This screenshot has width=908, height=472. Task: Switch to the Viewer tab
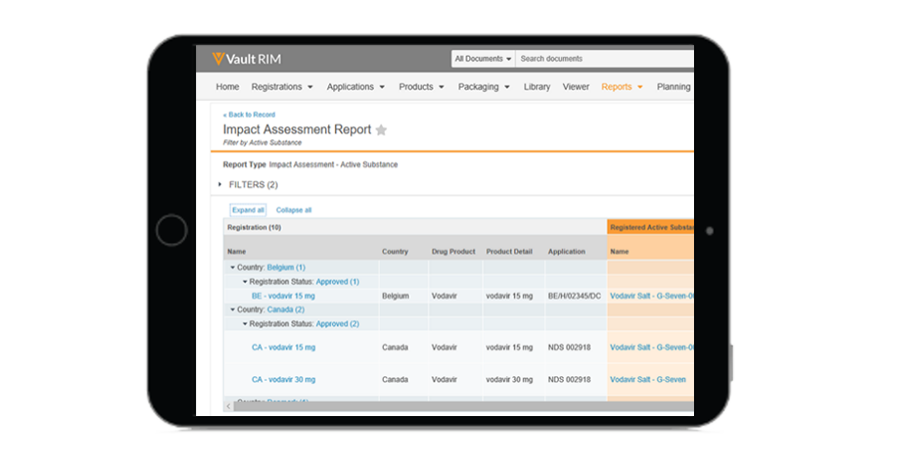coord(576,87)
